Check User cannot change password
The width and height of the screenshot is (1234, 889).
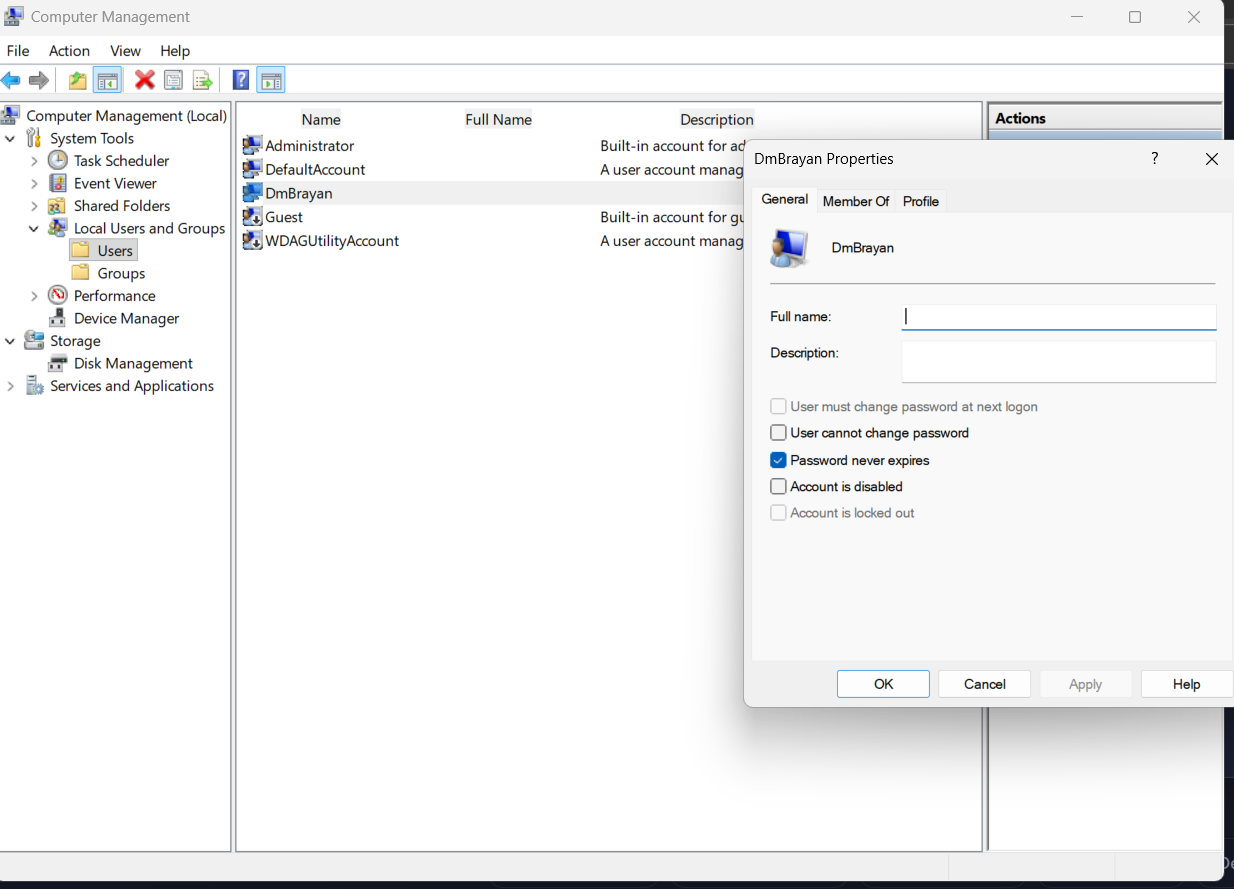coord(778,433)
